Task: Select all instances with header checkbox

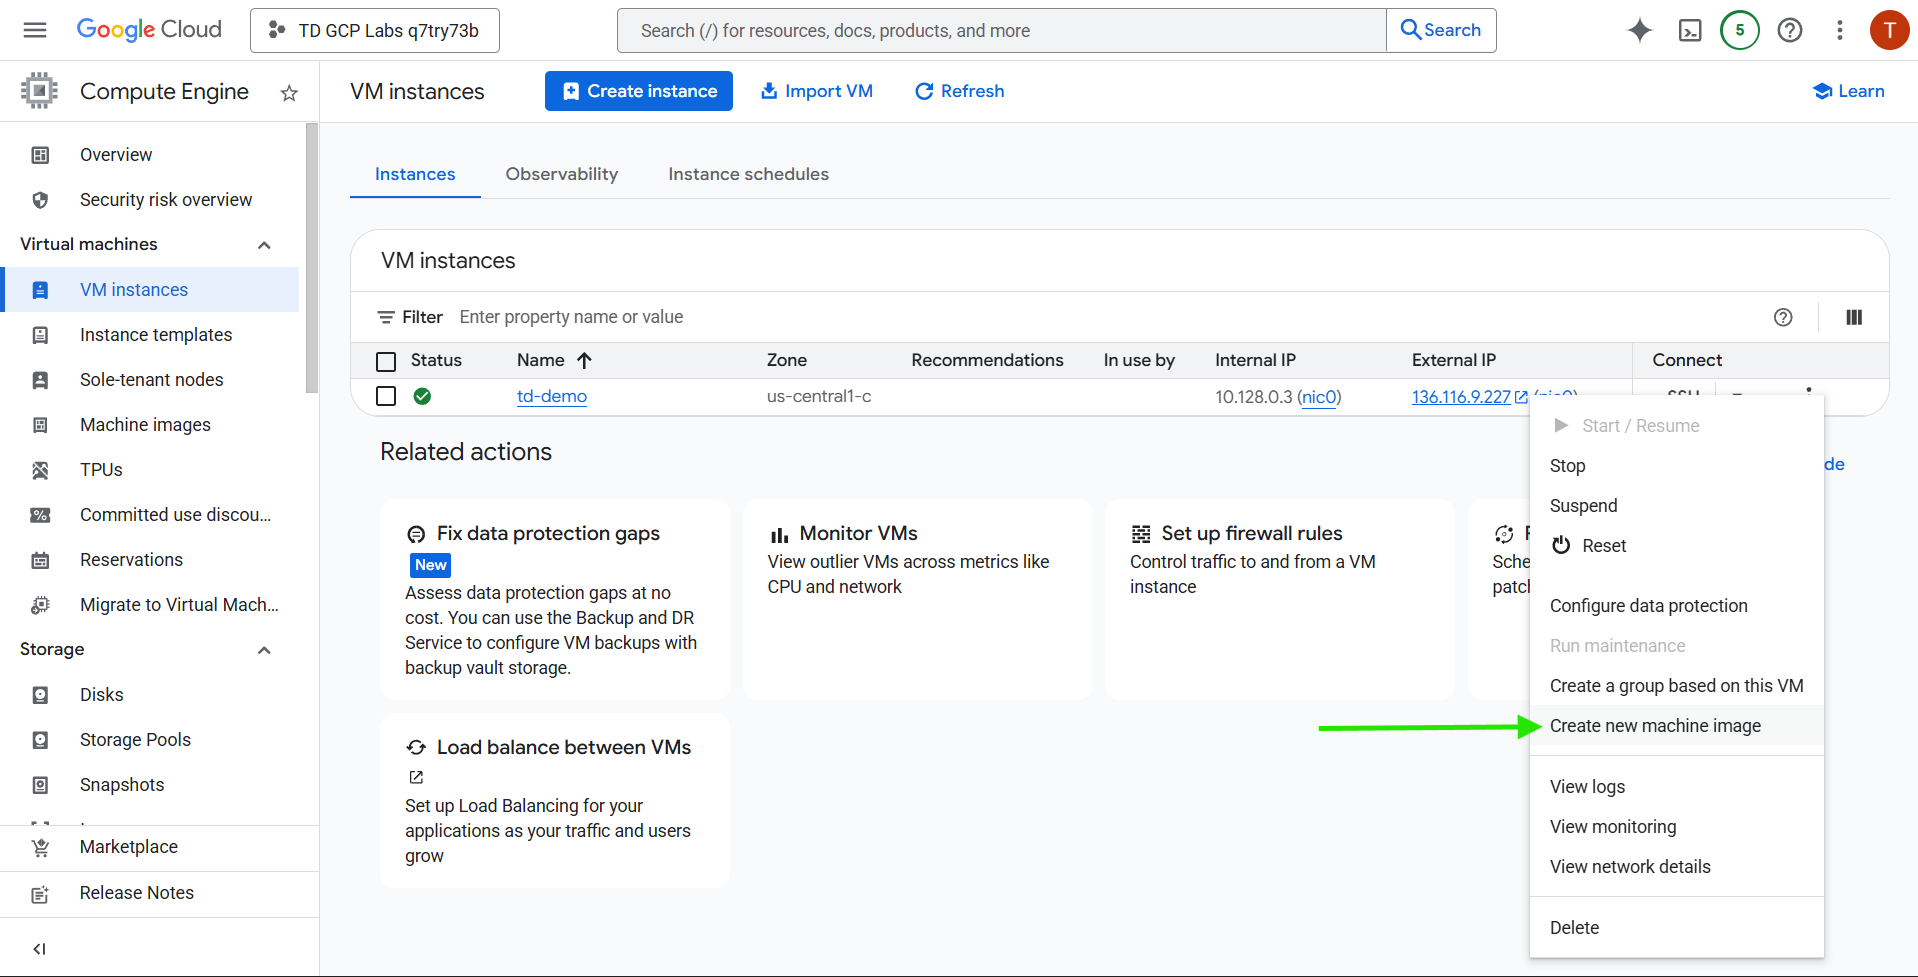Action: pyautogui.click(x=386, y=361)
